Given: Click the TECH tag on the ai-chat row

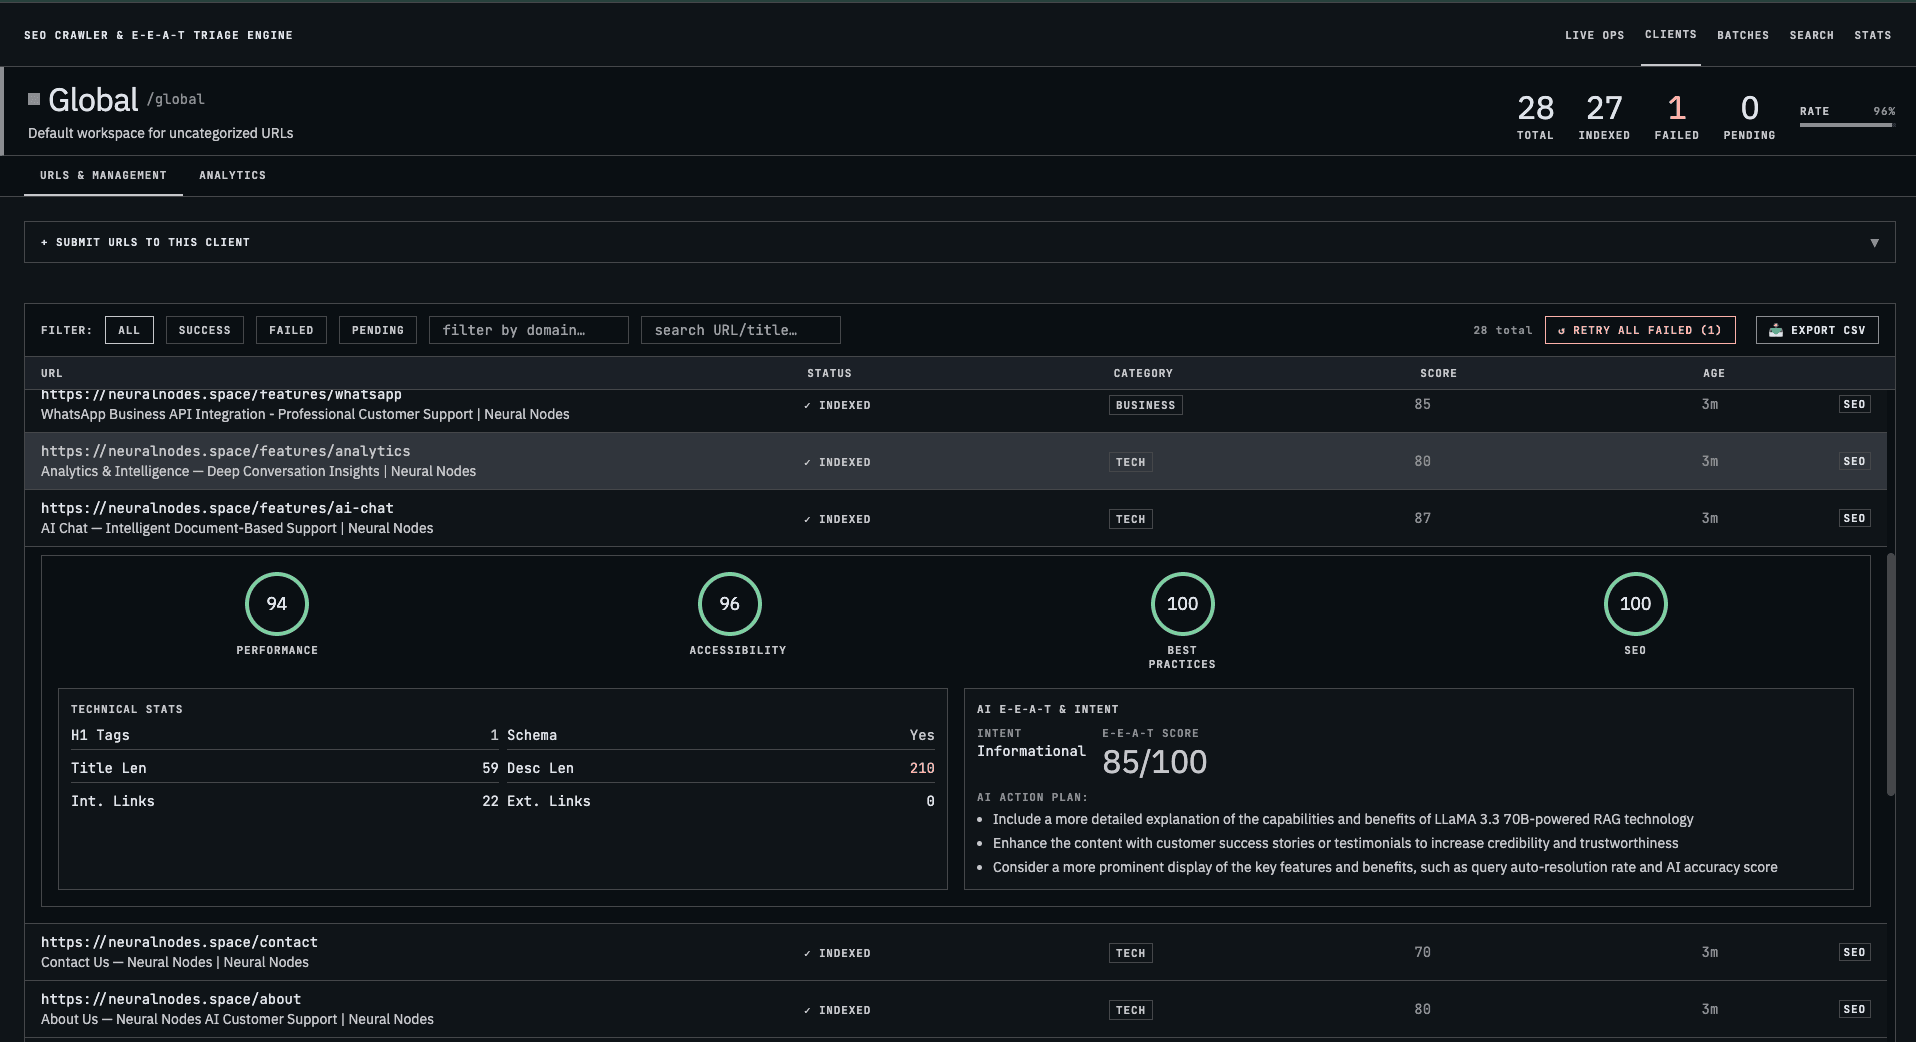Looking at the screenshot, I should tap(1130, 519).
